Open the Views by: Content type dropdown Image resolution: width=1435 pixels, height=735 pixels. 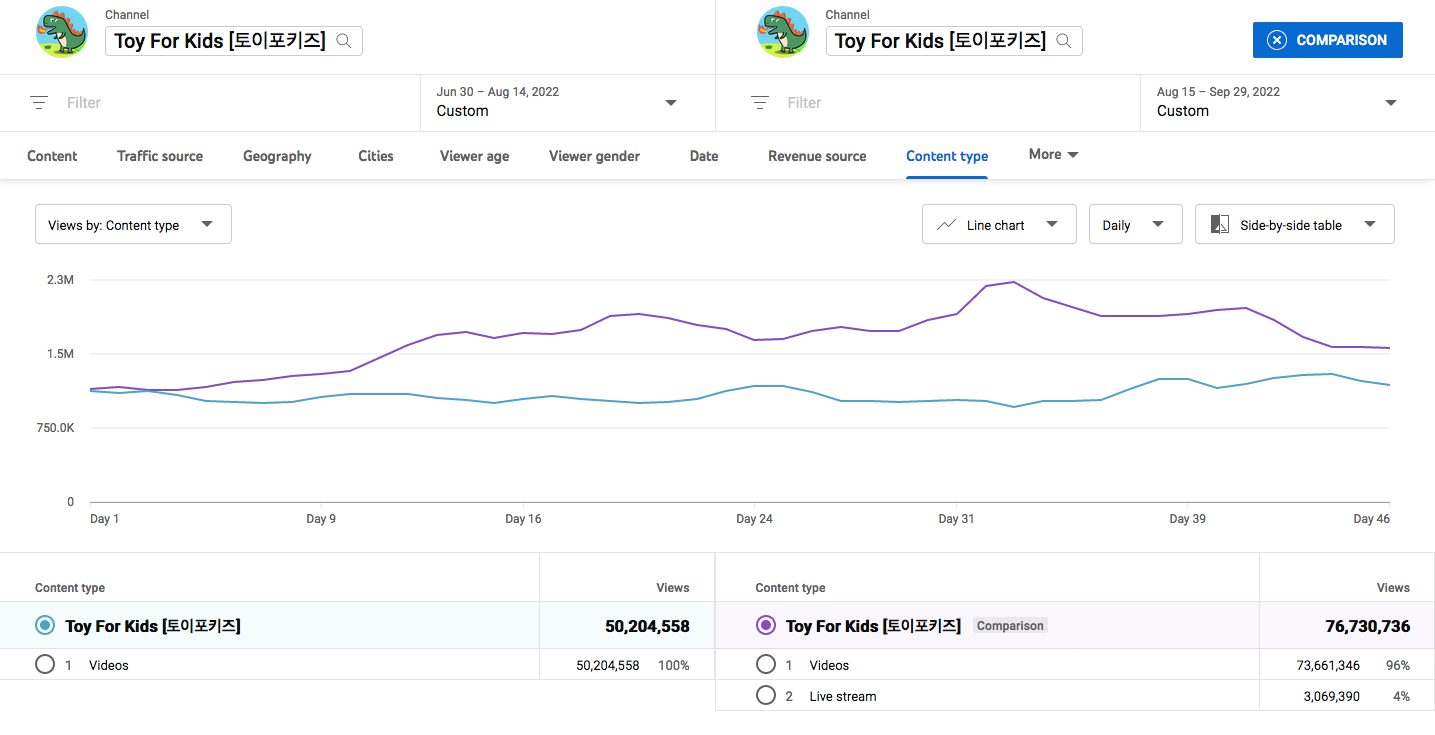pyautogui.click(x=133, y=225)
